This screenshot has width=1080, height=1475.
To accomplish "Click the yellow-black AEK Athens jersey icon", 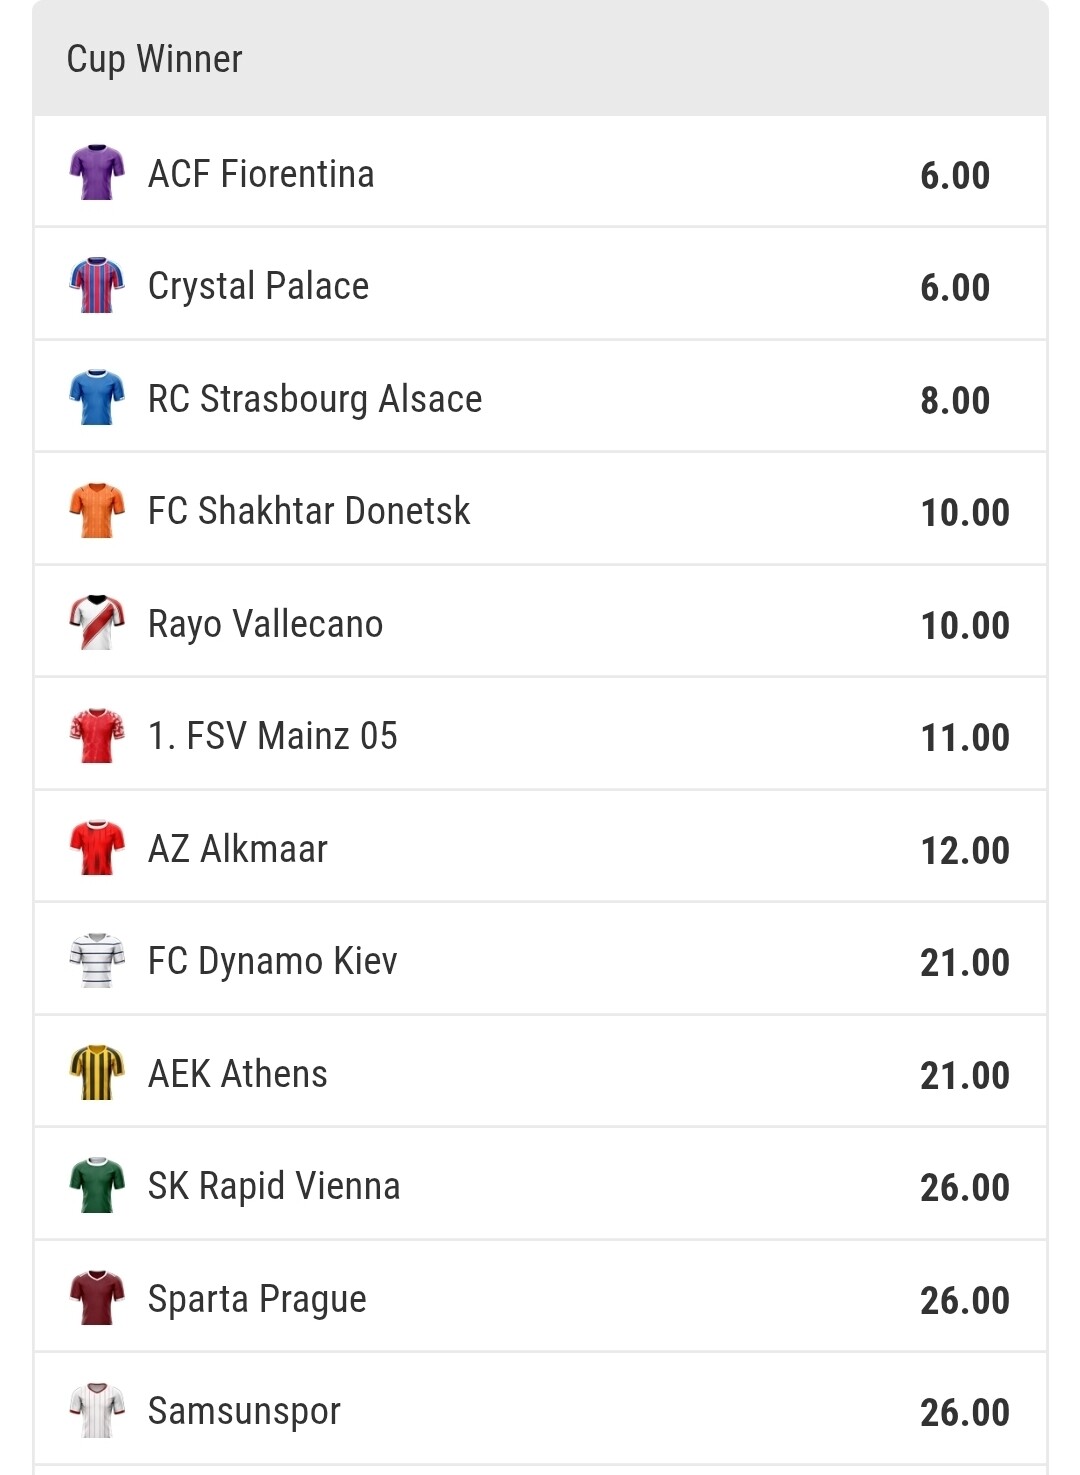I will pos(97,1073).
